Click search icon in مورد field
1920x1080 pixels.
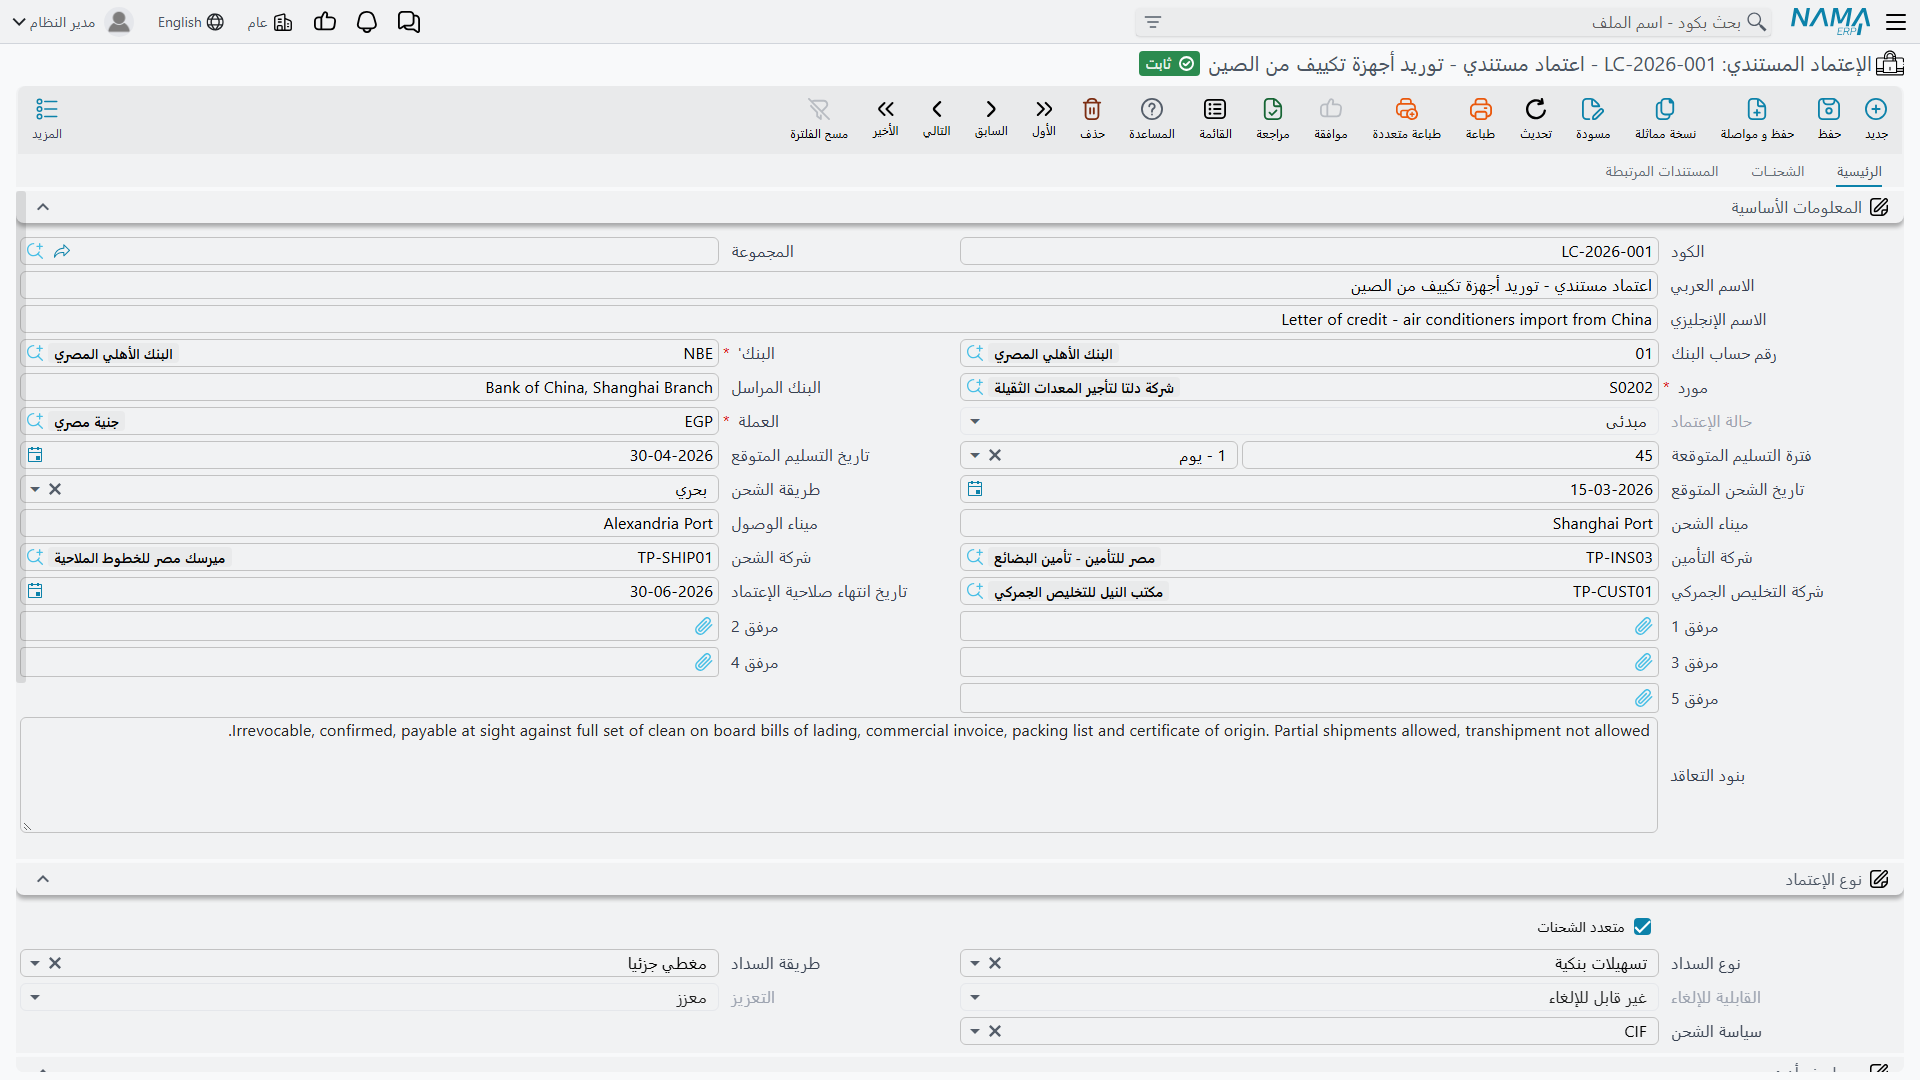[975, 387]
